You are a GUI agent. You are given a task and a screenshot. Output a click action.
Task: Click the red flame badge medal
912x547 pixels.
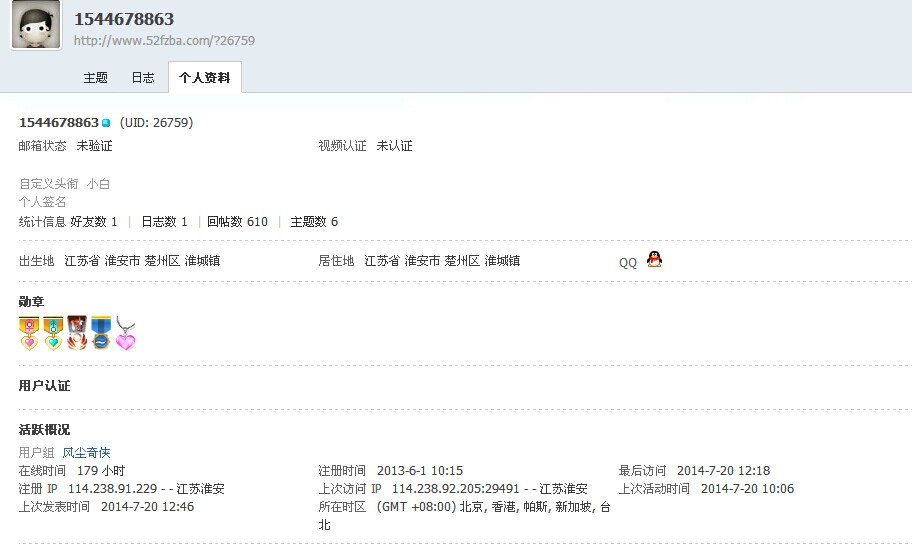pos(77,333)
